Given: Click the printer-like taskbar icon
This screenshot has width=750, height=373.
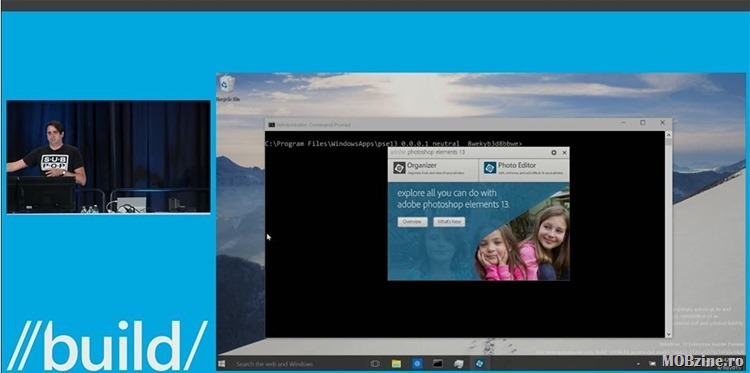Looking at the screenshot, I should [x=458, y=364].
